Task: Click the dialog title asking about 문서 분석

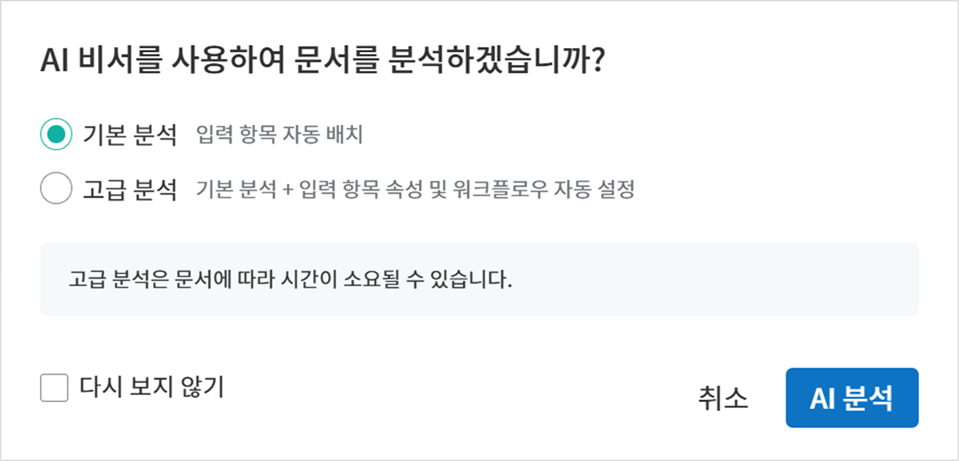Action: tap(323, 62)
